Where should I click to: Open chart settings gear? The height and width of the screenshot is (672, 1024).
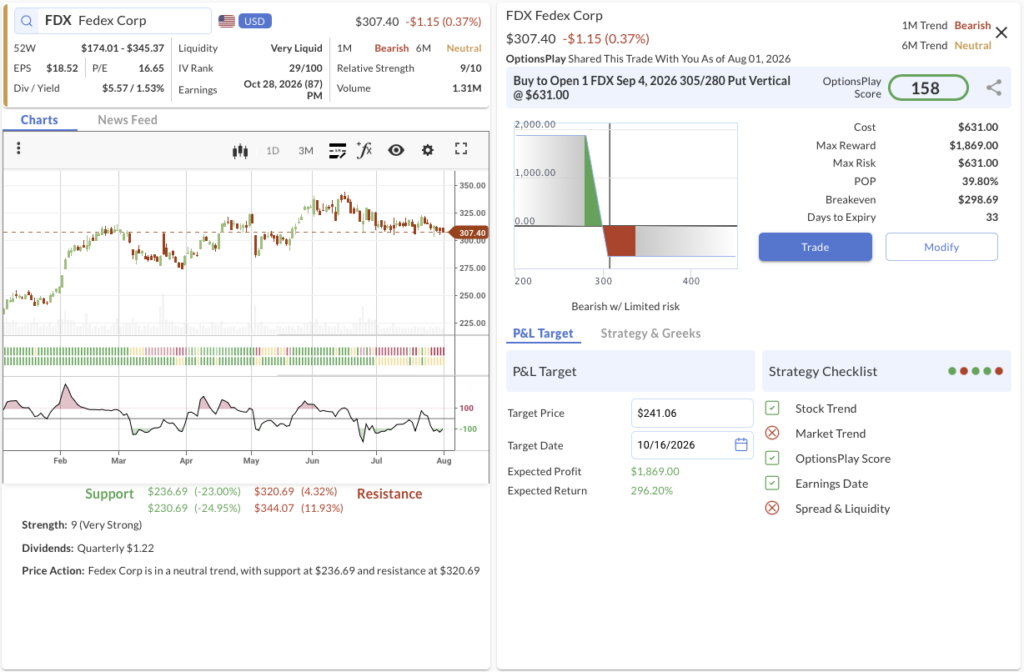(x=428, y=150)
